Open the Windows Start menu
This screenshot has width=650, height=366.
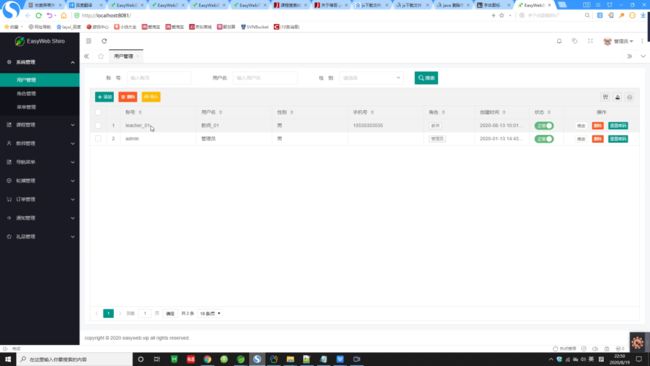point(8,359)
